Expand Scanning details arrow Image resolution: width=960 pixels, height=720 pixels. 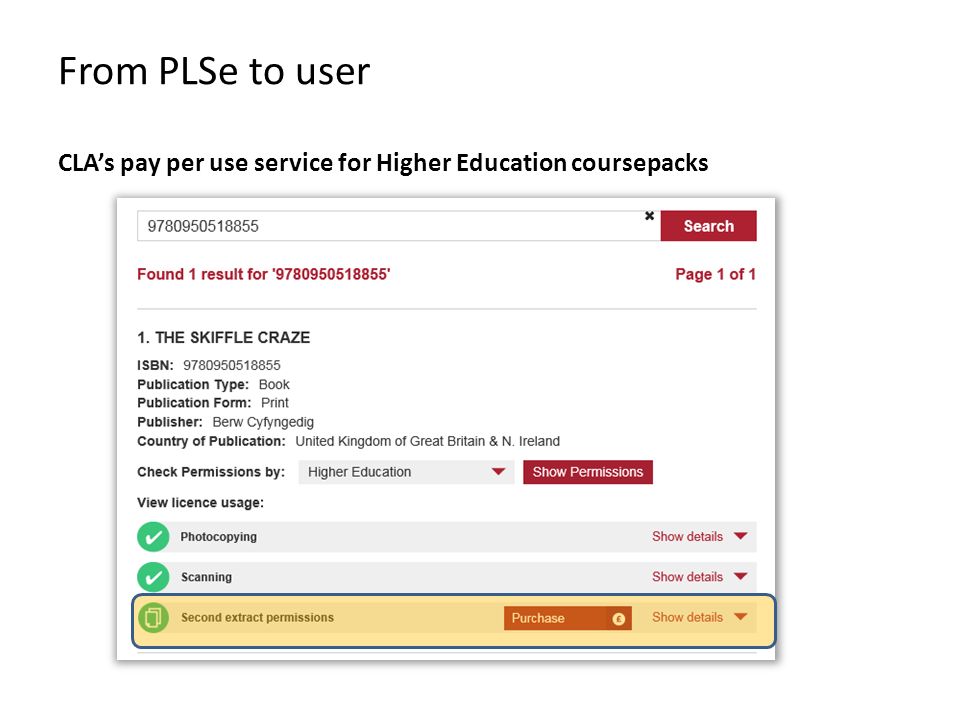740,577
